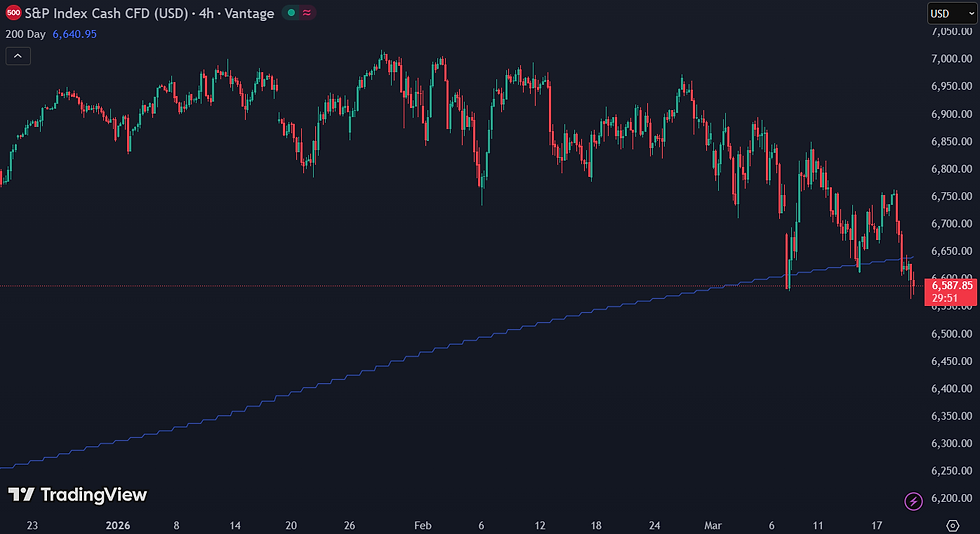Image resolution: width=980 pixels, height=534 pixels.
Task: Click the S&P 500 symbol logo icon
Action: point(13,13)
